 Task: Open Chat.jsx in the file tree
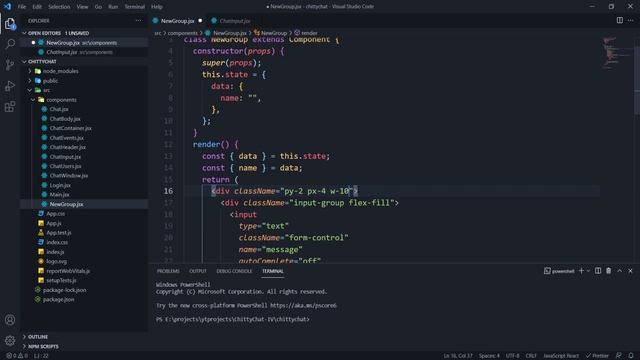[59, 109]
